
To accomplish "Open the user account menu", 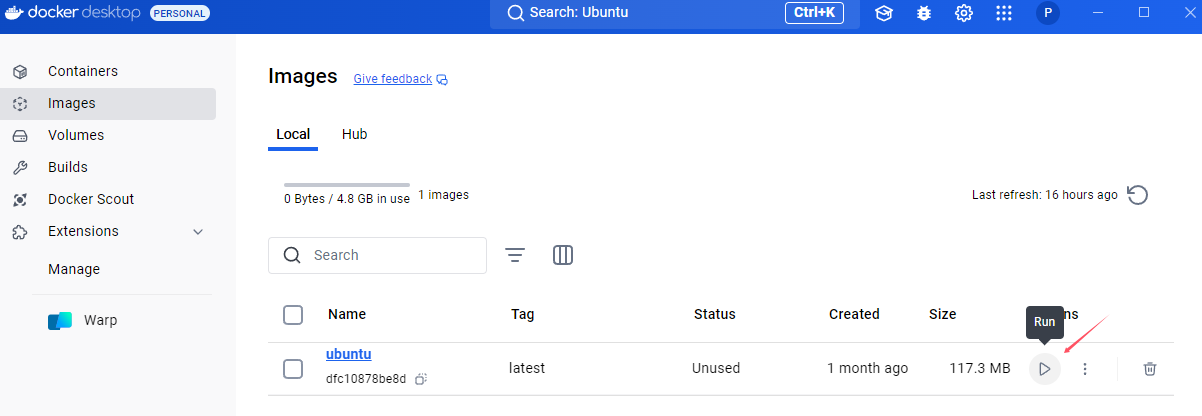I will [1047, 14].
